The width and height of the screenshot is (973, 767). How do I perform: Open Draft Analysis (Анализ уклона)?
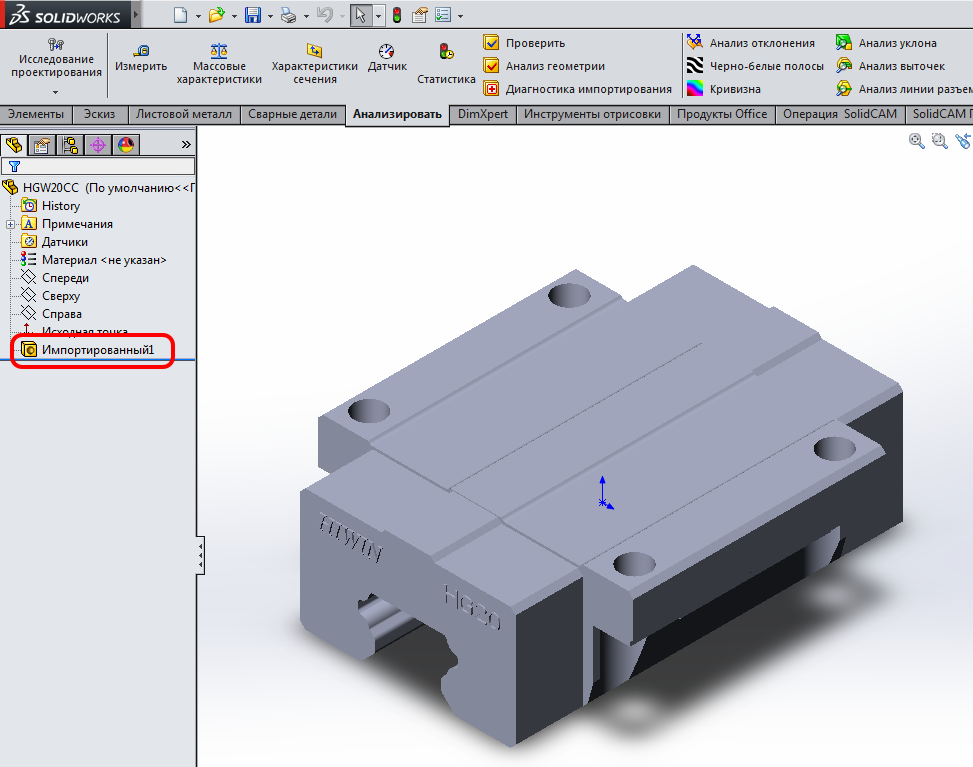pos(886,43)
